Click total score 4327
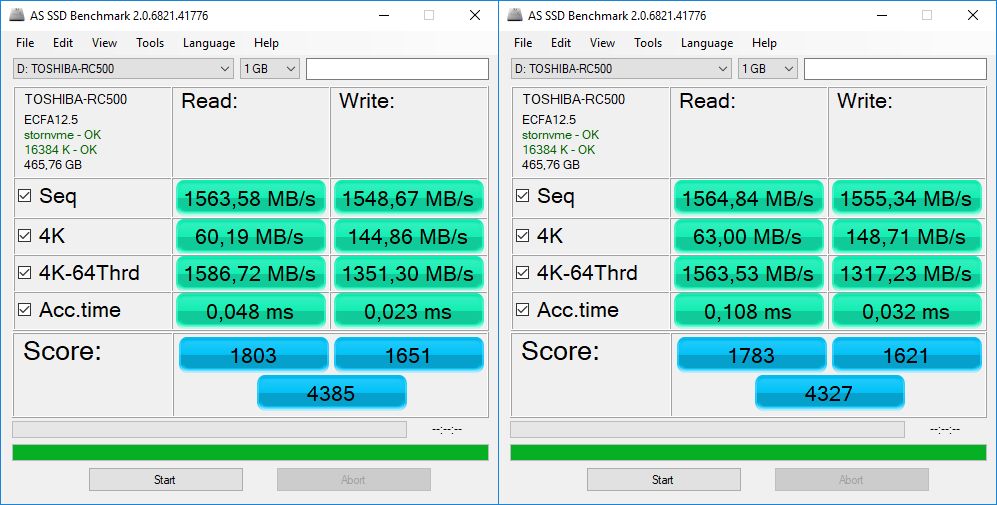 [x=829, y=392]
